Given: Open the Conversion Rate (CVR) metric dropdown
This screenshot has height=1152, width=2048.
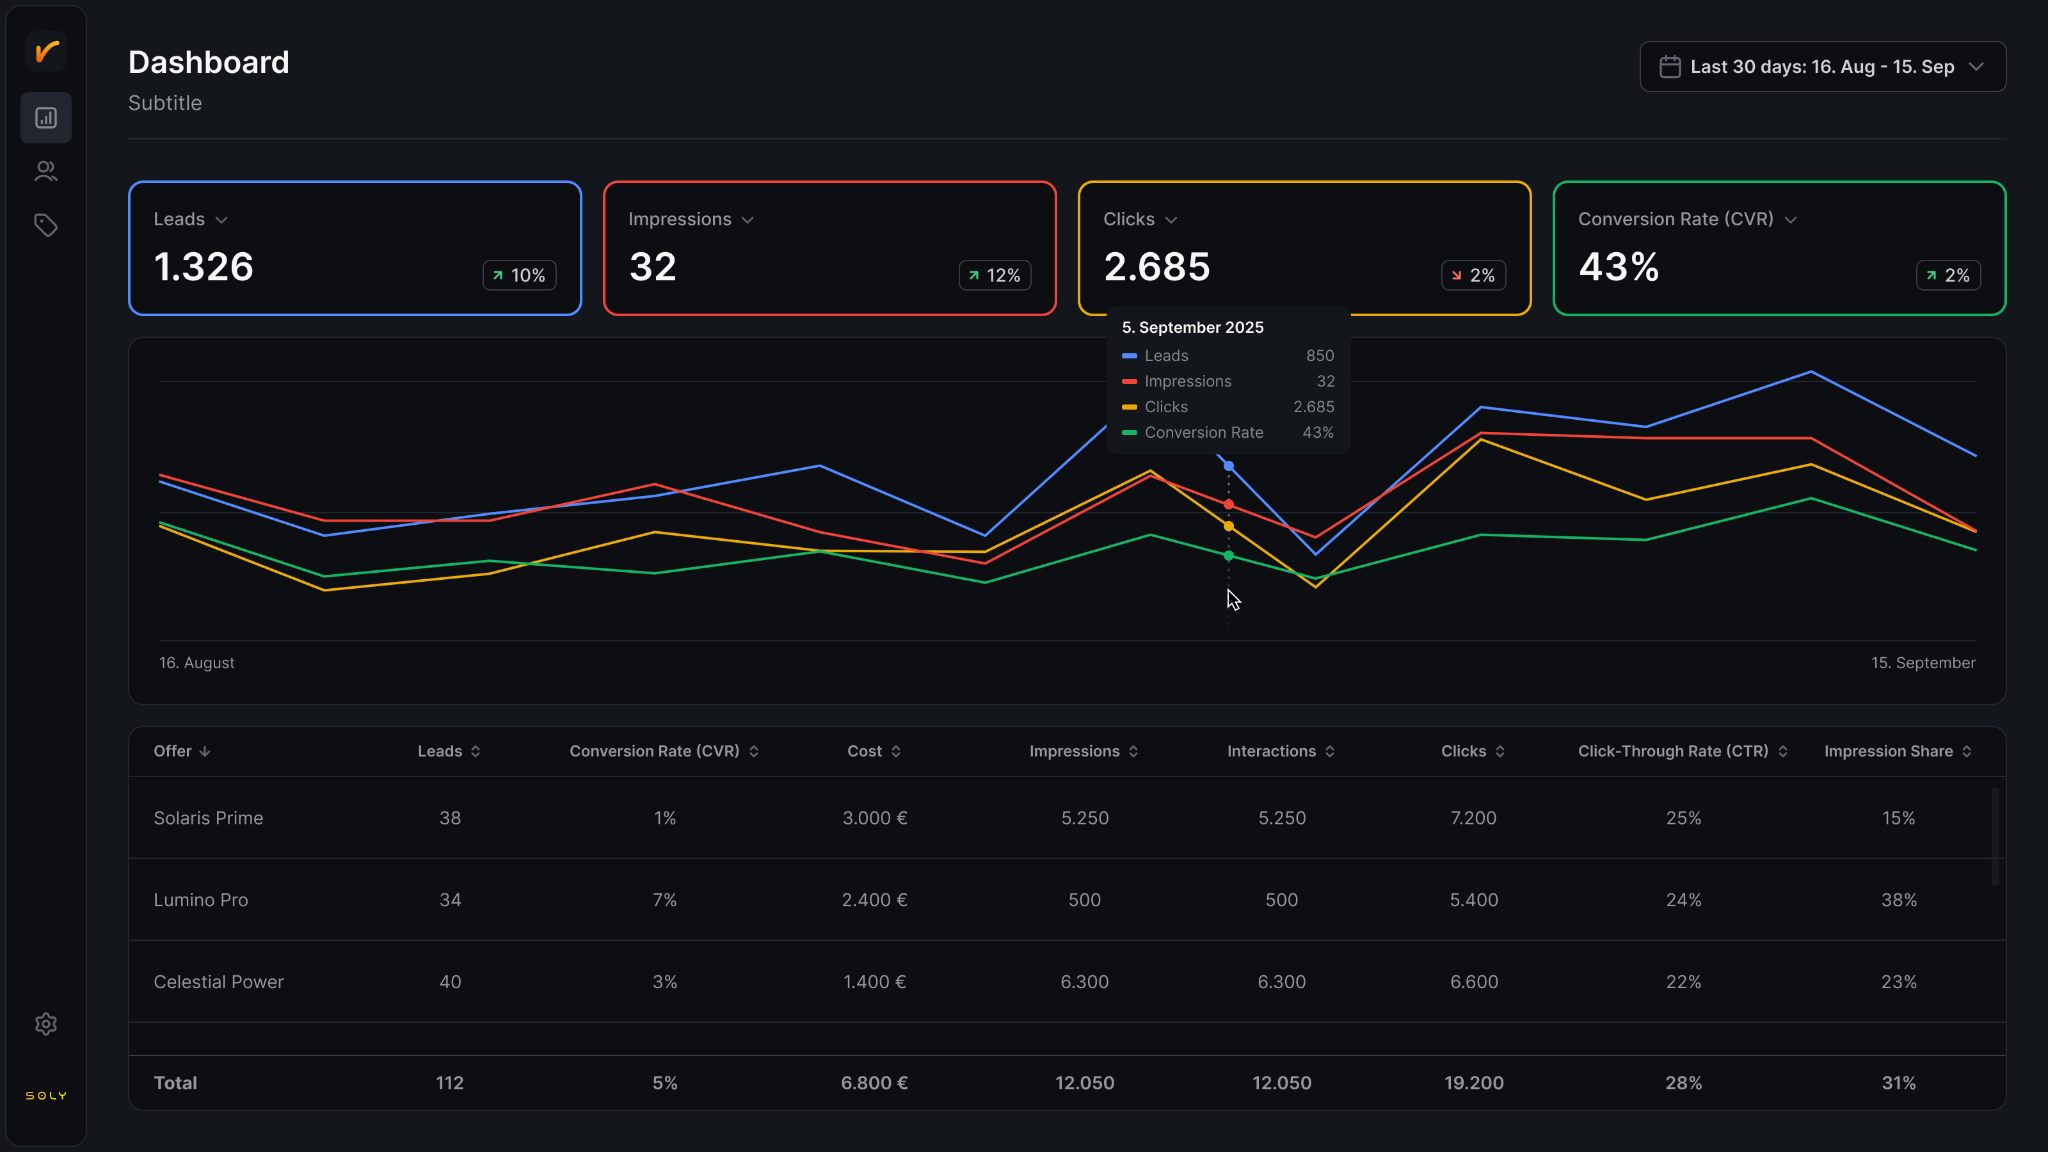Looking at the screenshot, I should (x=1791, y=220).
